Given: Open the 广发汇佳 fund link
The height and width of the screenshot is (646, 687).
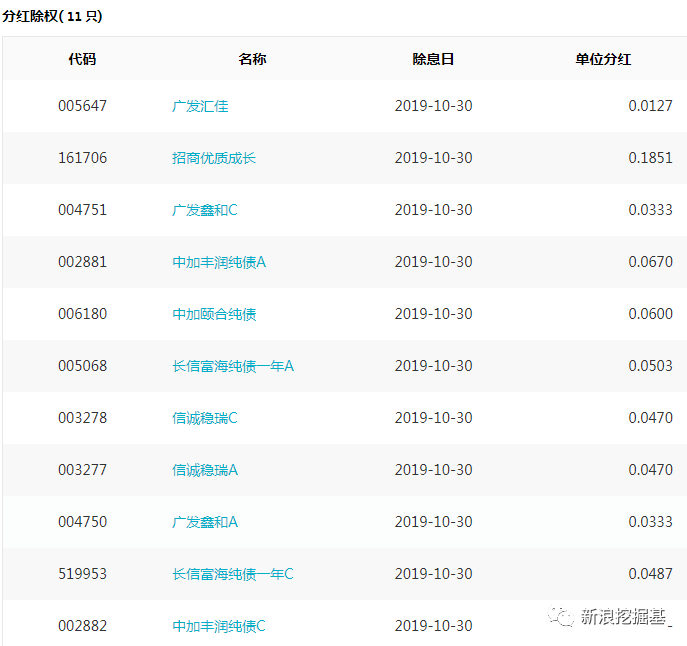Looking at the screenshot, I should pos(200,106).
